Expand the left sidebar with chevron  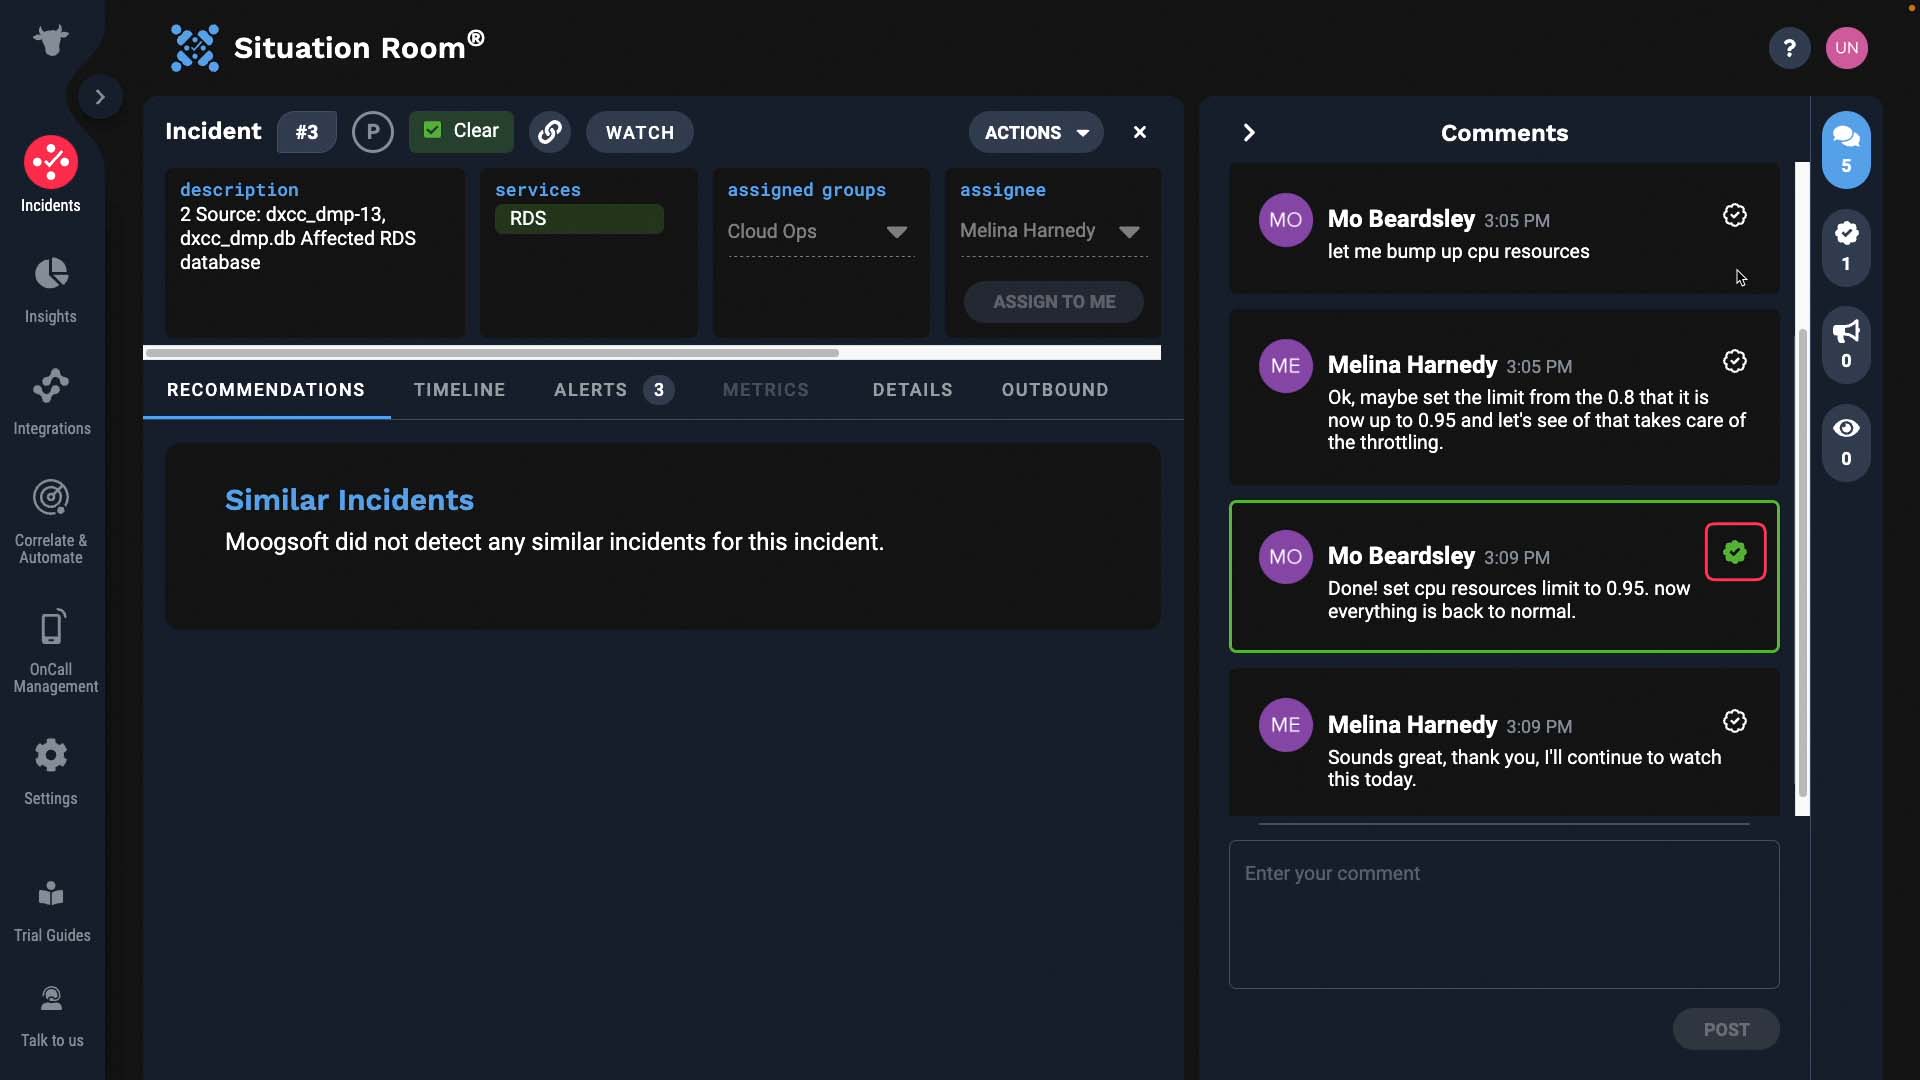100,97
